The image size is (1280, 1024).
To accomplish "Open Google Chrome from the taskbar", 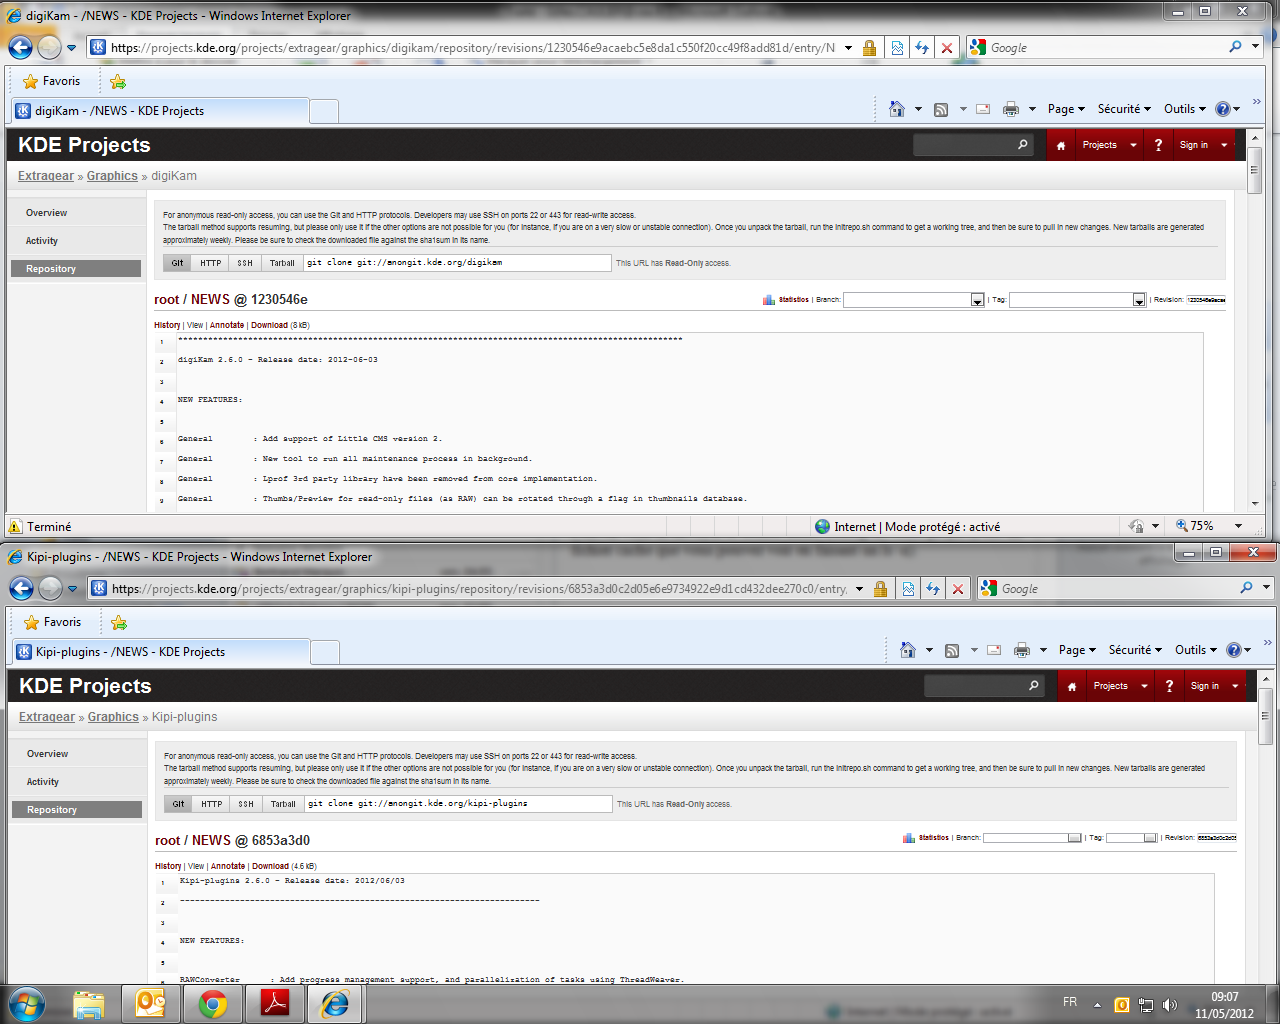I will tap(212, 1003).
